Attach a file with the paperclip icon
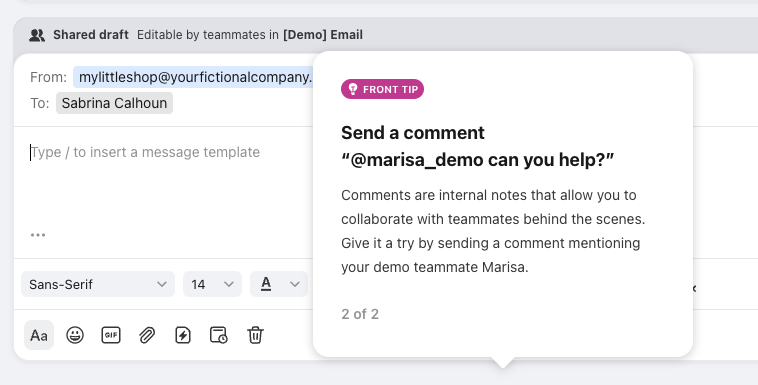 [147, 335]
